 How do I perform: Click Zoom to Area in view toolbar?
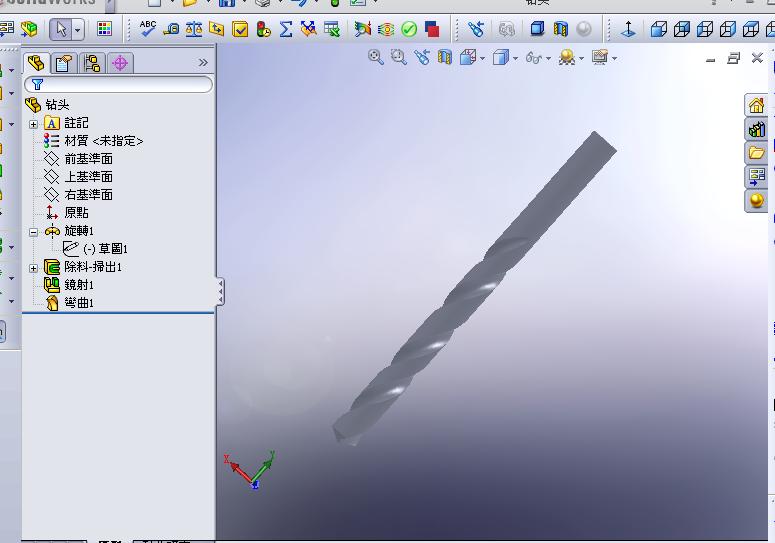coord(398,57)
